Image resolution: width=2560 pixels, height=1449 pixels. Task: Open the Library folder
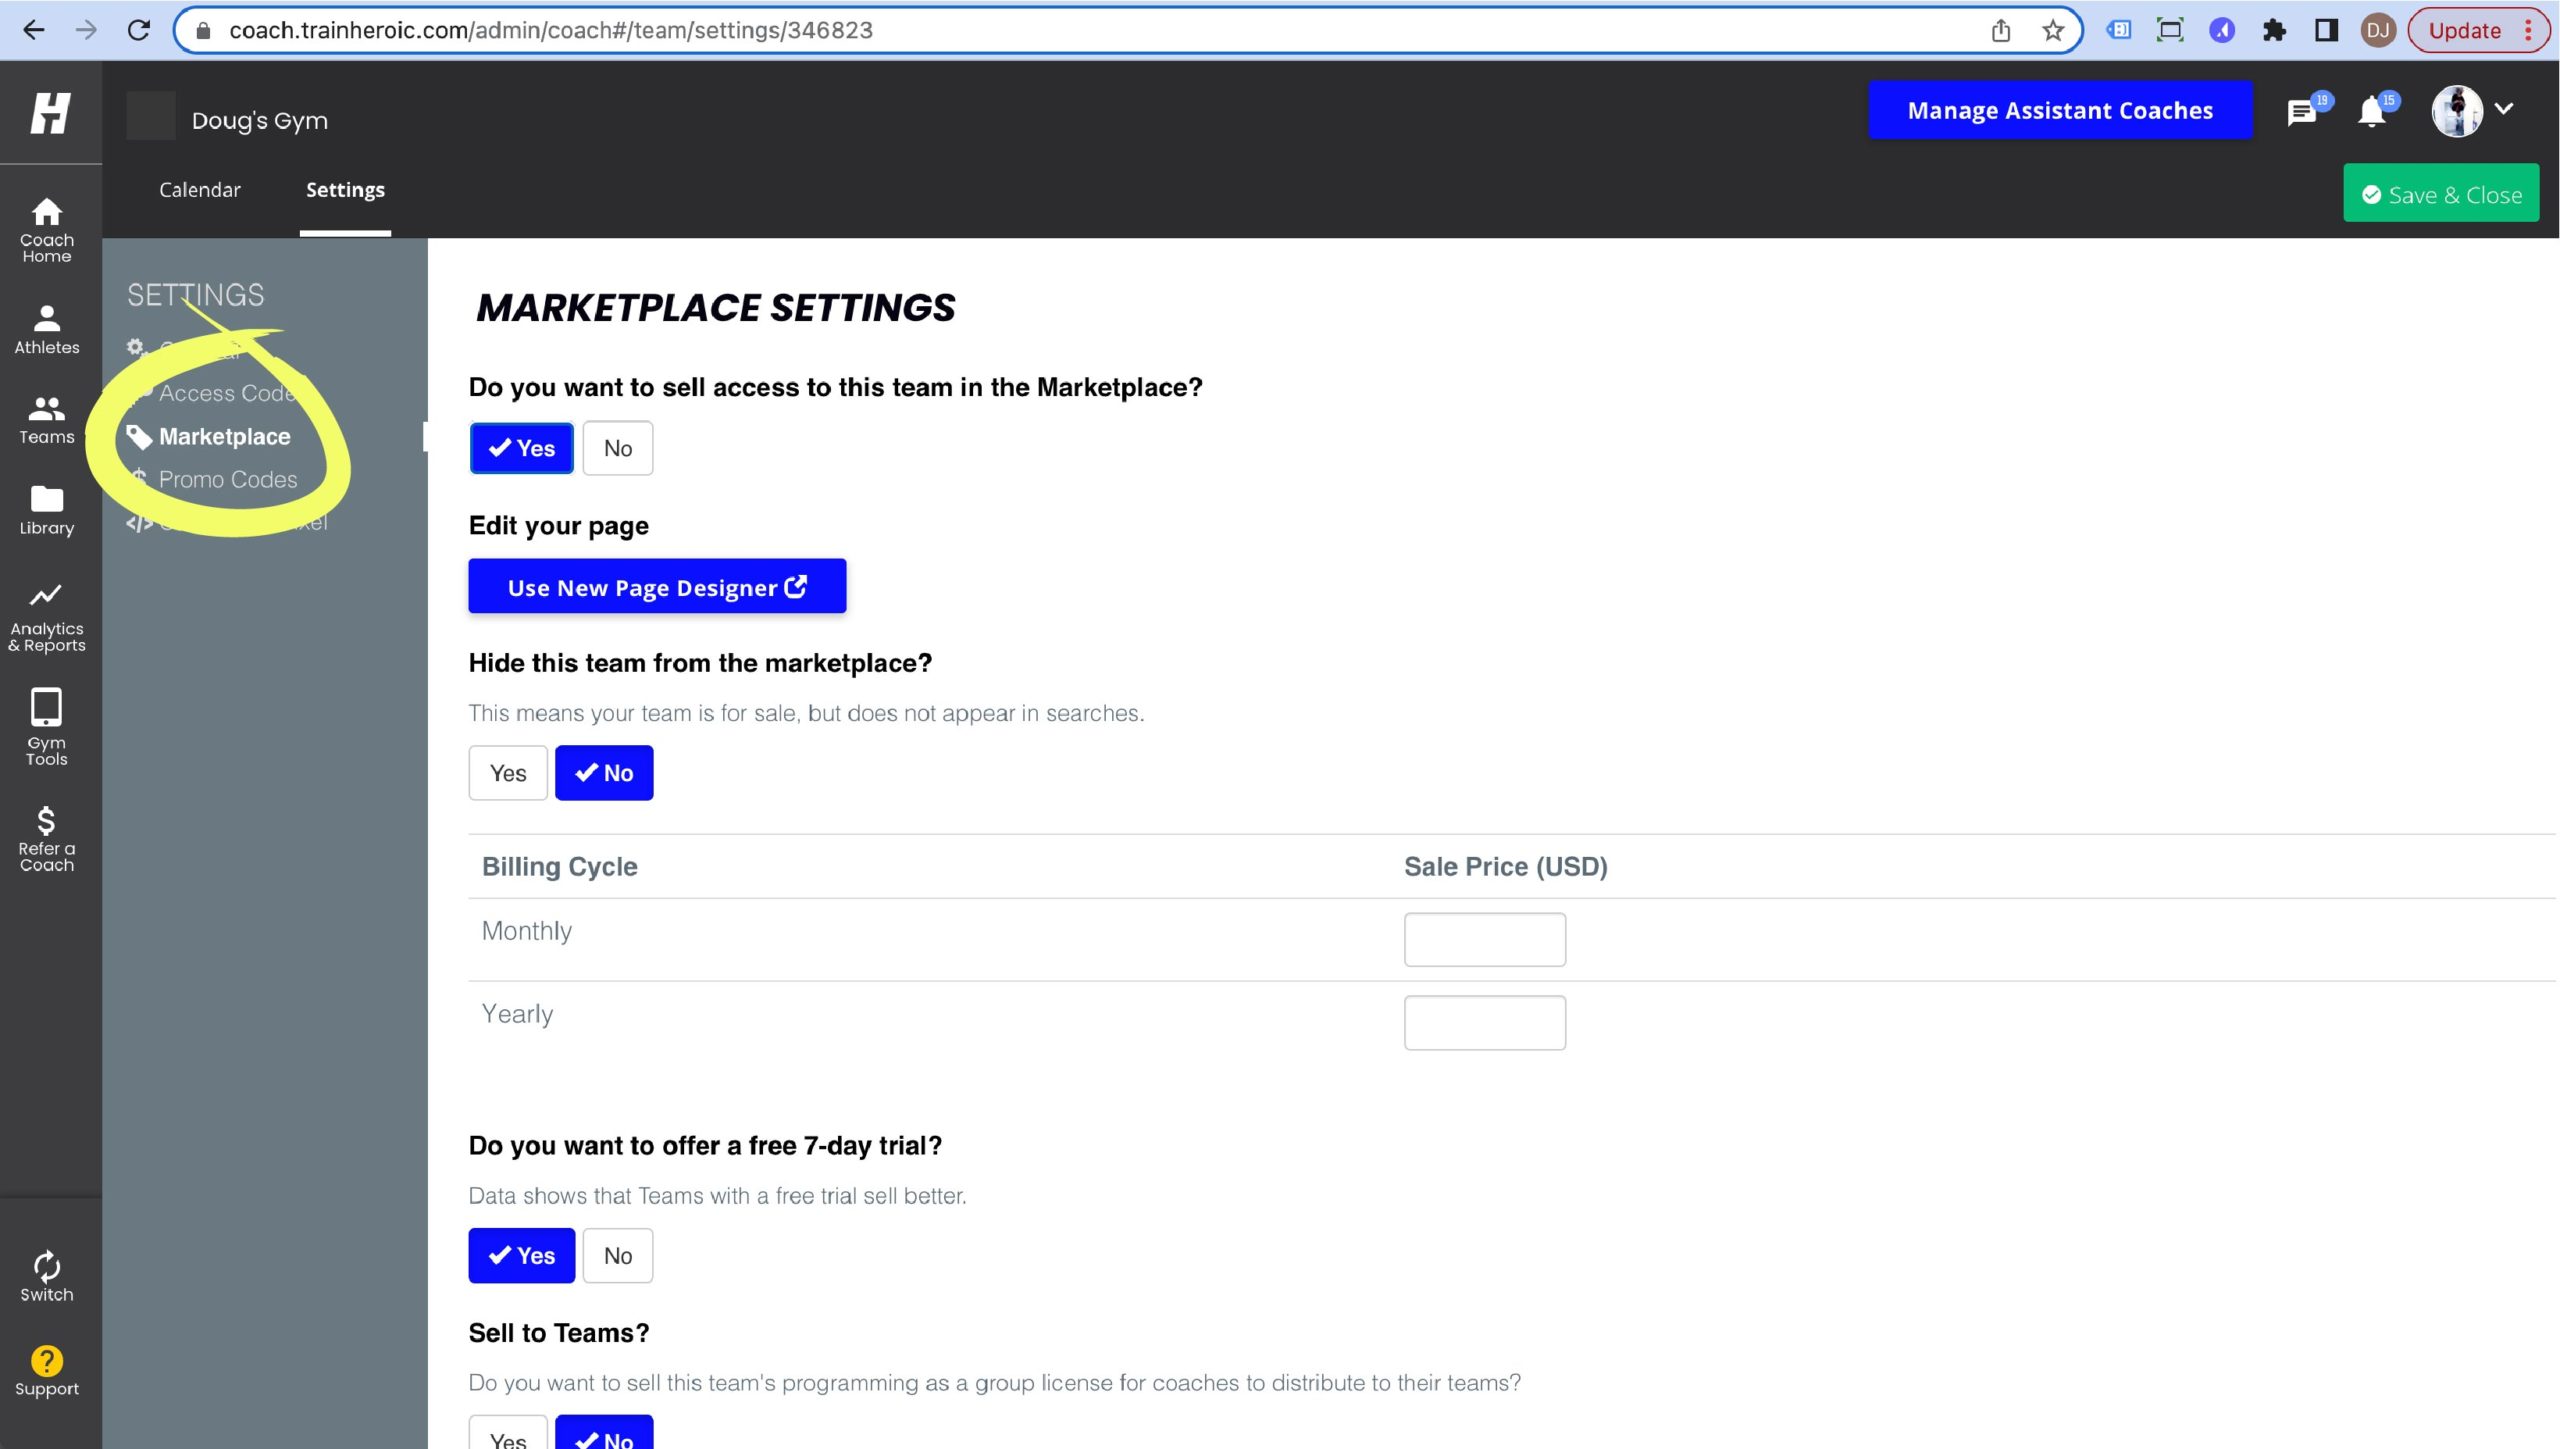pos(47,511)
